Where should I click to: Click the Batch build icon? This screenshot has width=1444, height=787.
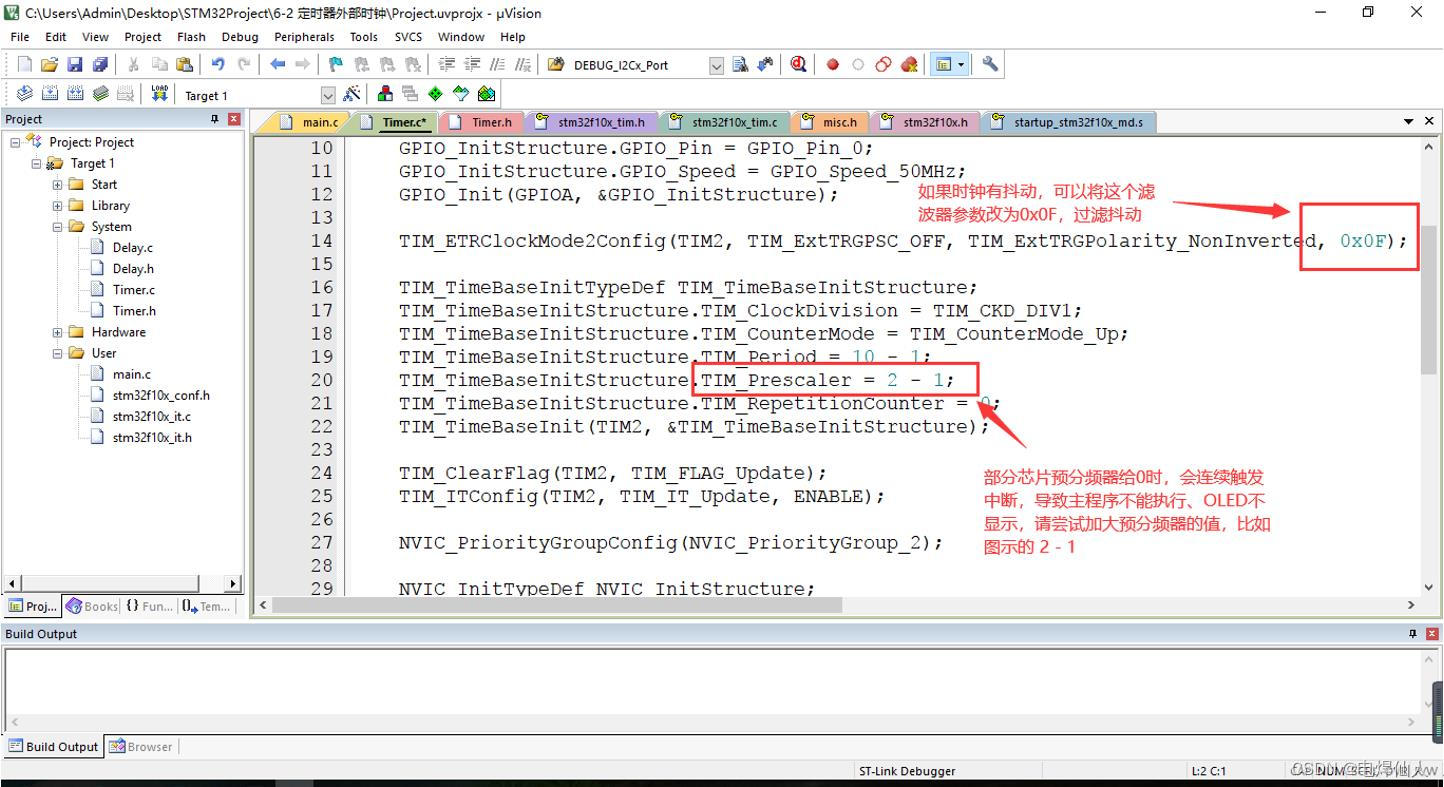pyautogui.click(x=100, y=94)
